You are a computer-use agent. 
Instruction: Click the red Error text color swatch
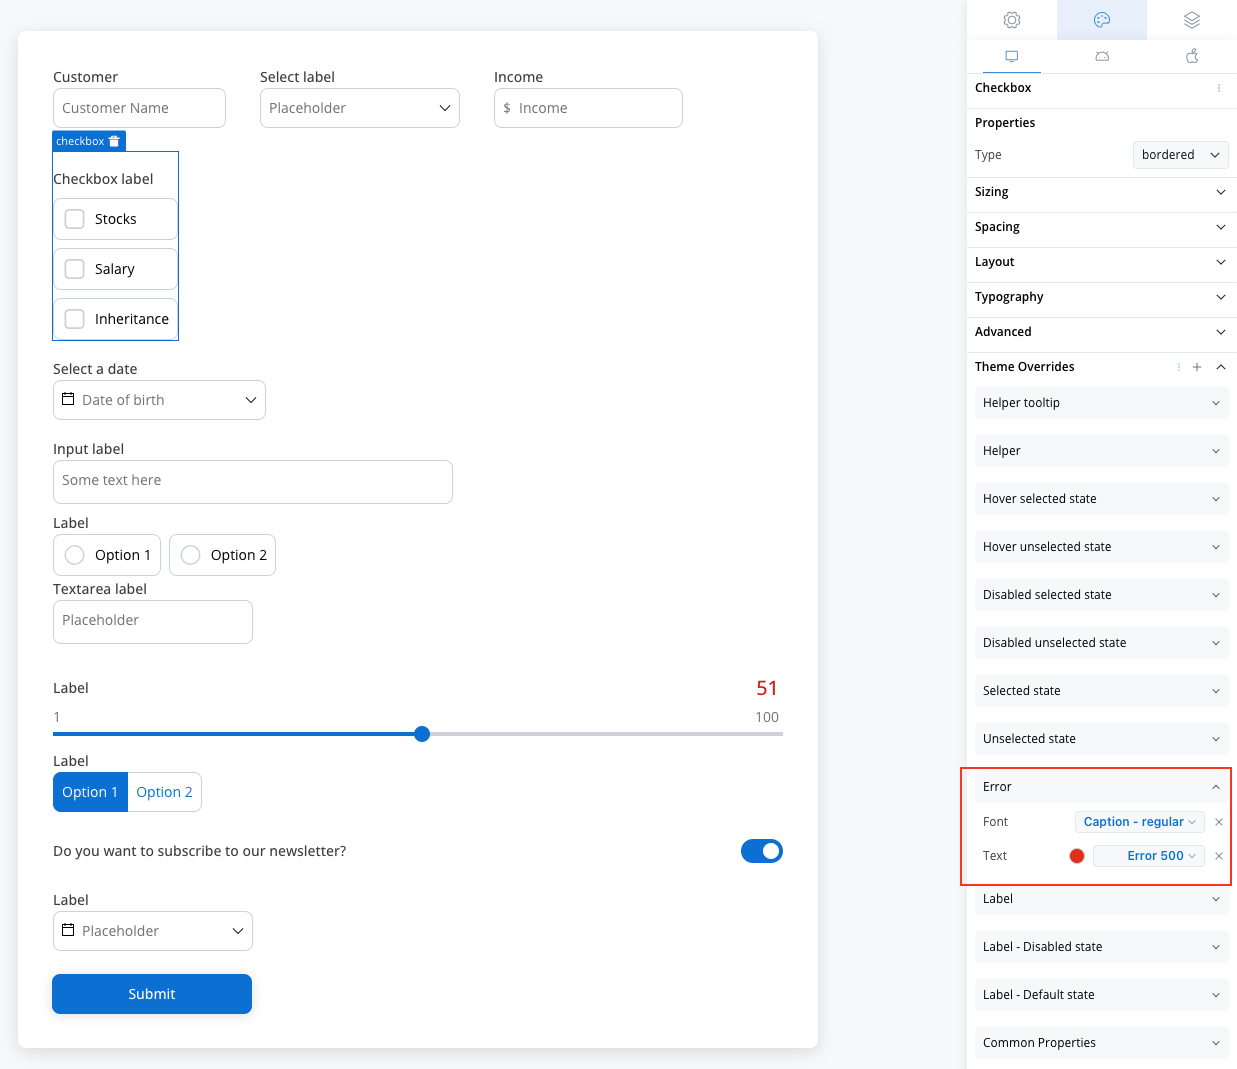point(1077,856)
